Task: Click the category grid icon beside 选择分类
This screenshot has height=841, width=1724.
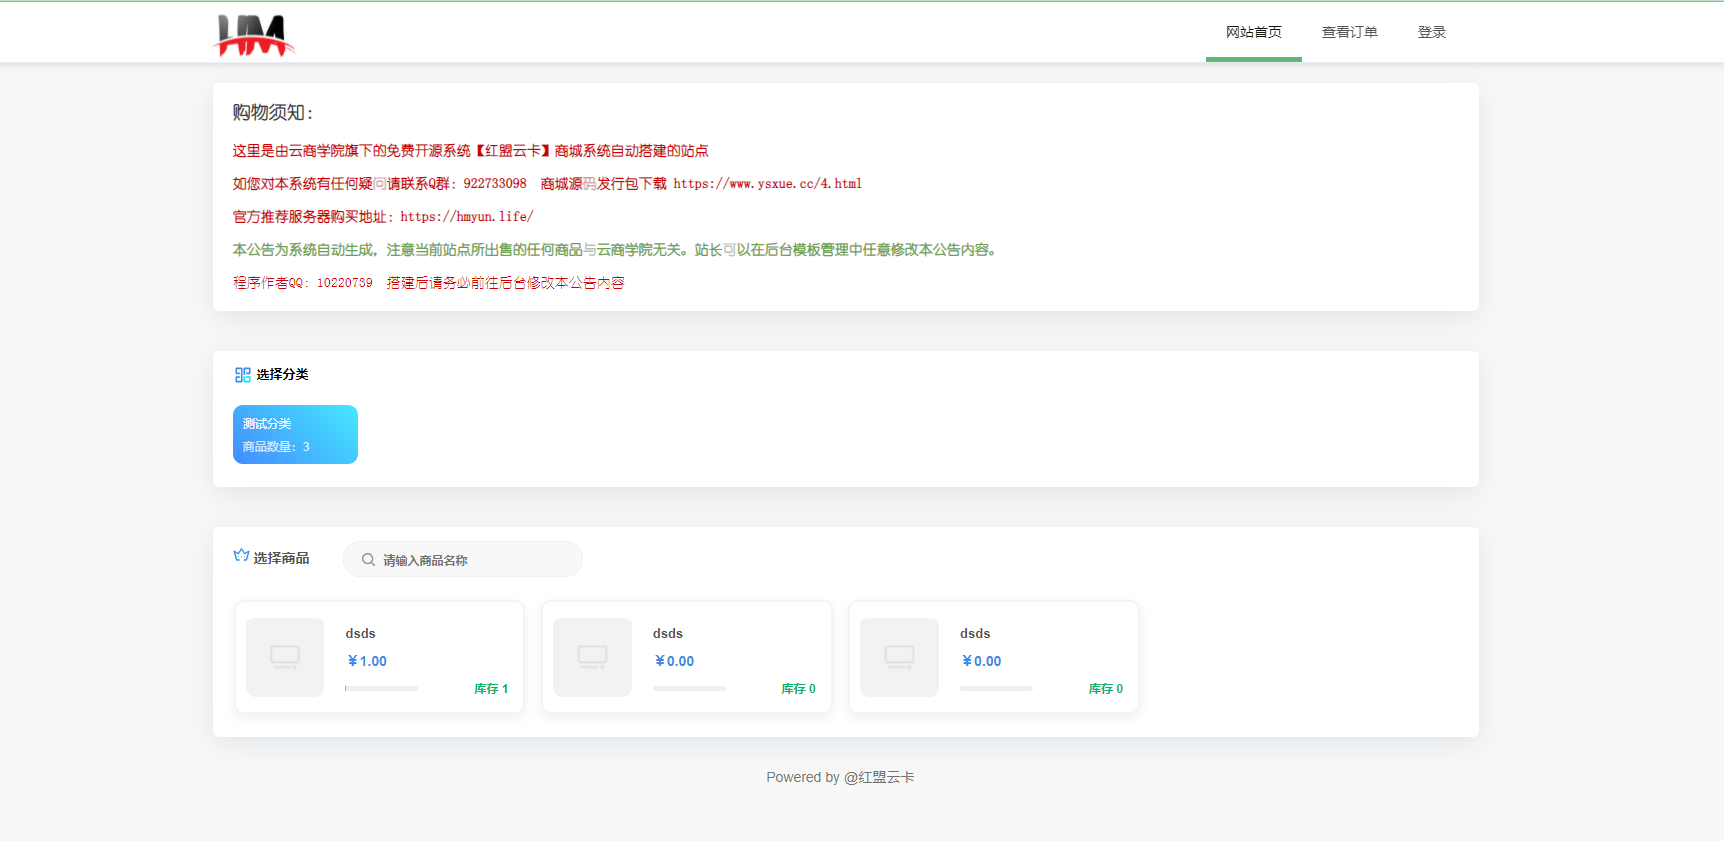Action: [x=242, y=375]
